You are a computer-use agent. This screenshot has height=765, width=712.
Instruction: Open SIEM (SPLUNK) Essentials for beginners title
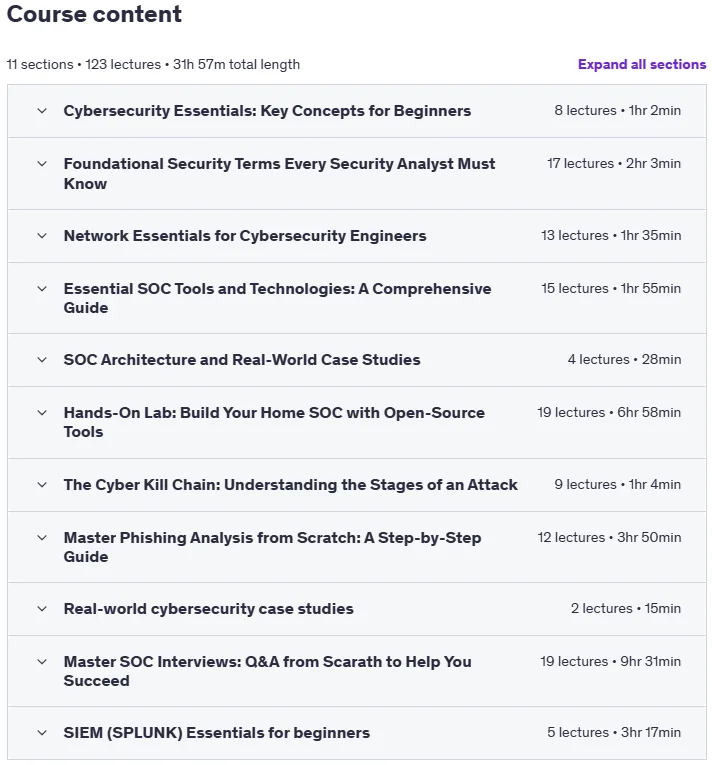point(217,733)
